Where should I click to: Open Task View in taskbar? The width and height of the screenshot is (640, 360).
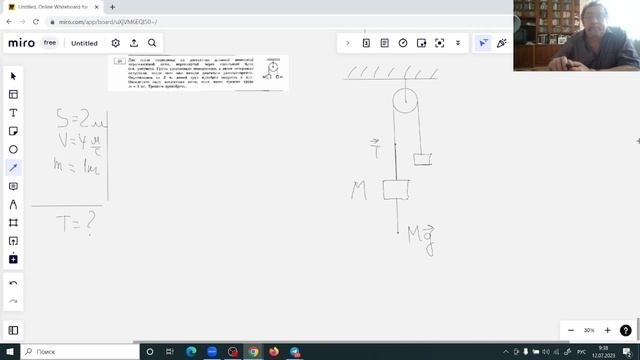point(170,351)
